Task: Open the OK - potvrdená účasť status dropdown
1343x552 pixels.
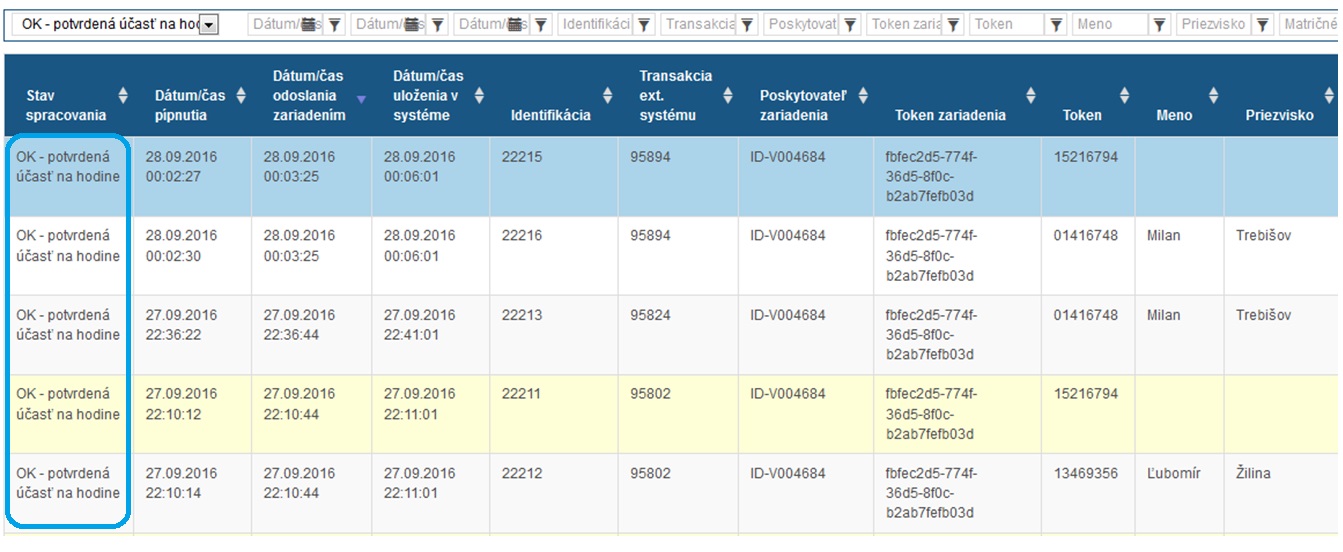Action: [x=209, y=25]
